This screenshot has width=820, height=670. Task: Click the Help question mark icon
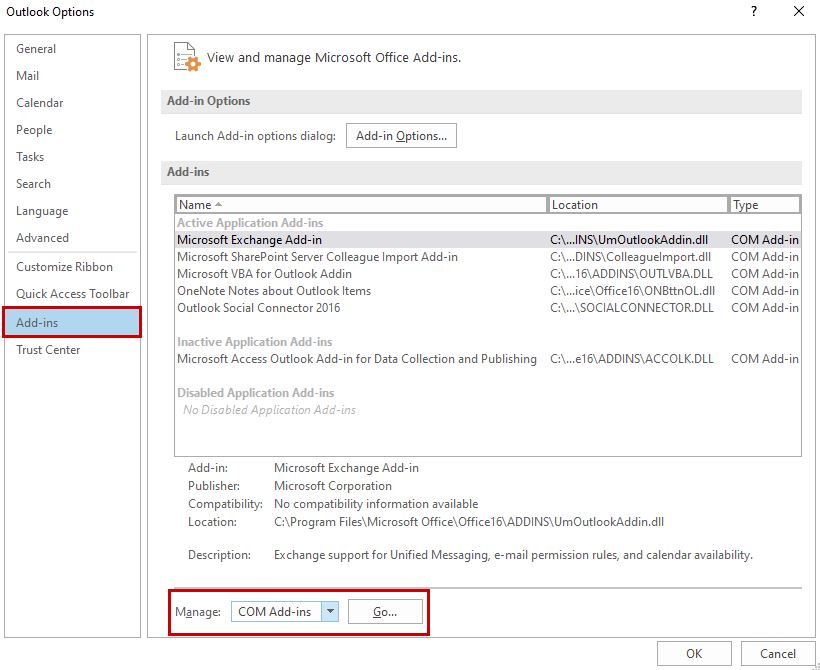[754, 12]
